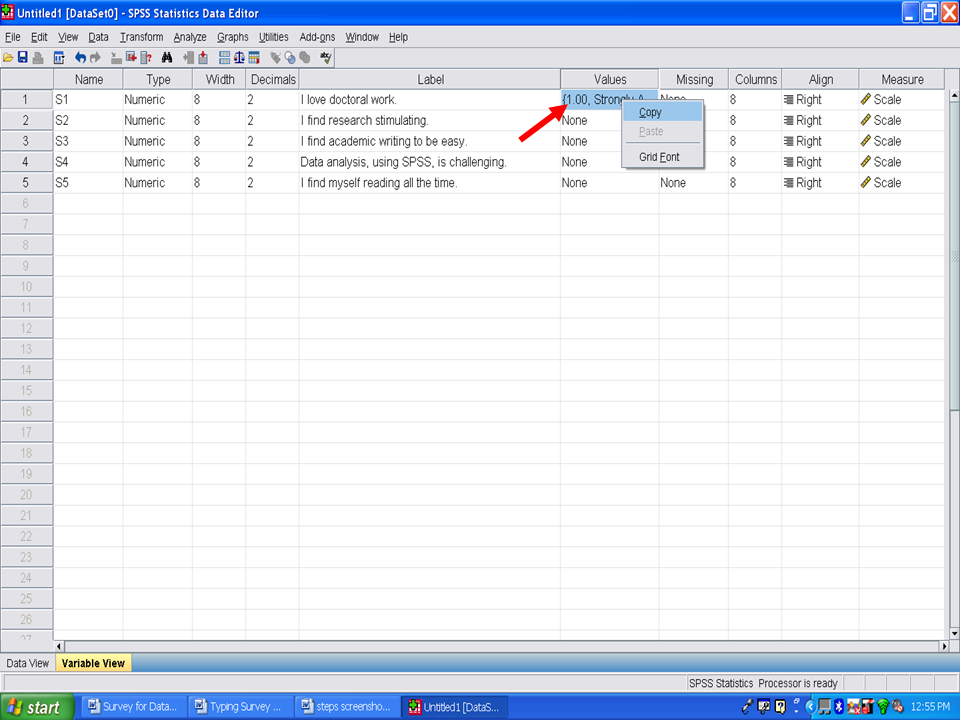Switch to the Data View tab

click(x=27, y=663)
